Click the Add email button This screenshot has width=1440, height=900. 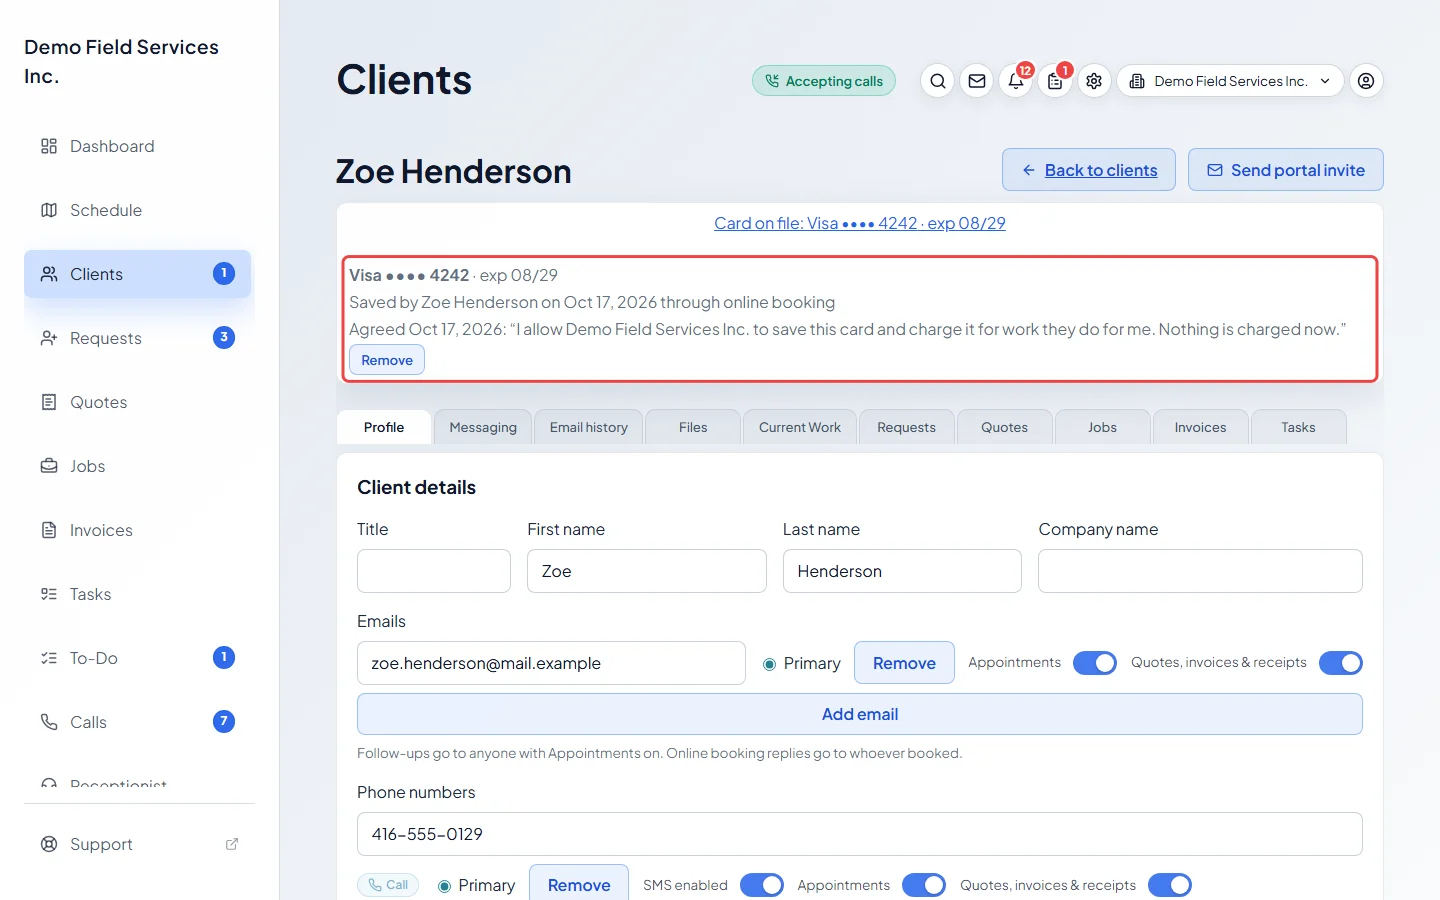coord(860,714)
